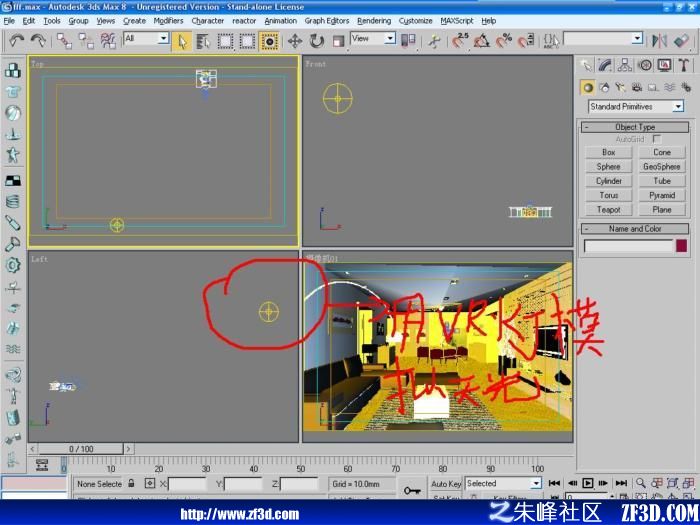Go to the start frame
The height and width of the screenshot is (525, 700).
tap(554, 483)
